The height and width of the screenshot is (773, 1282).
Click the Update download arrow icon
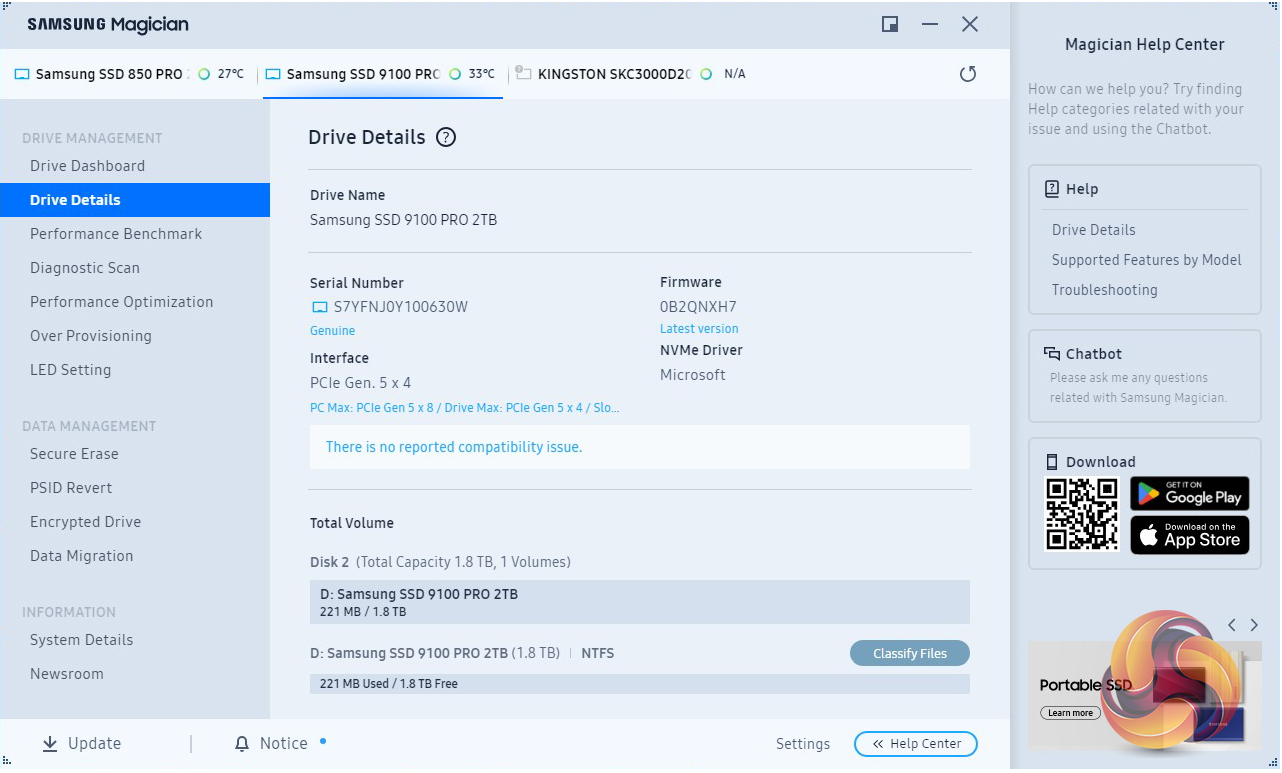click(50, 744)
